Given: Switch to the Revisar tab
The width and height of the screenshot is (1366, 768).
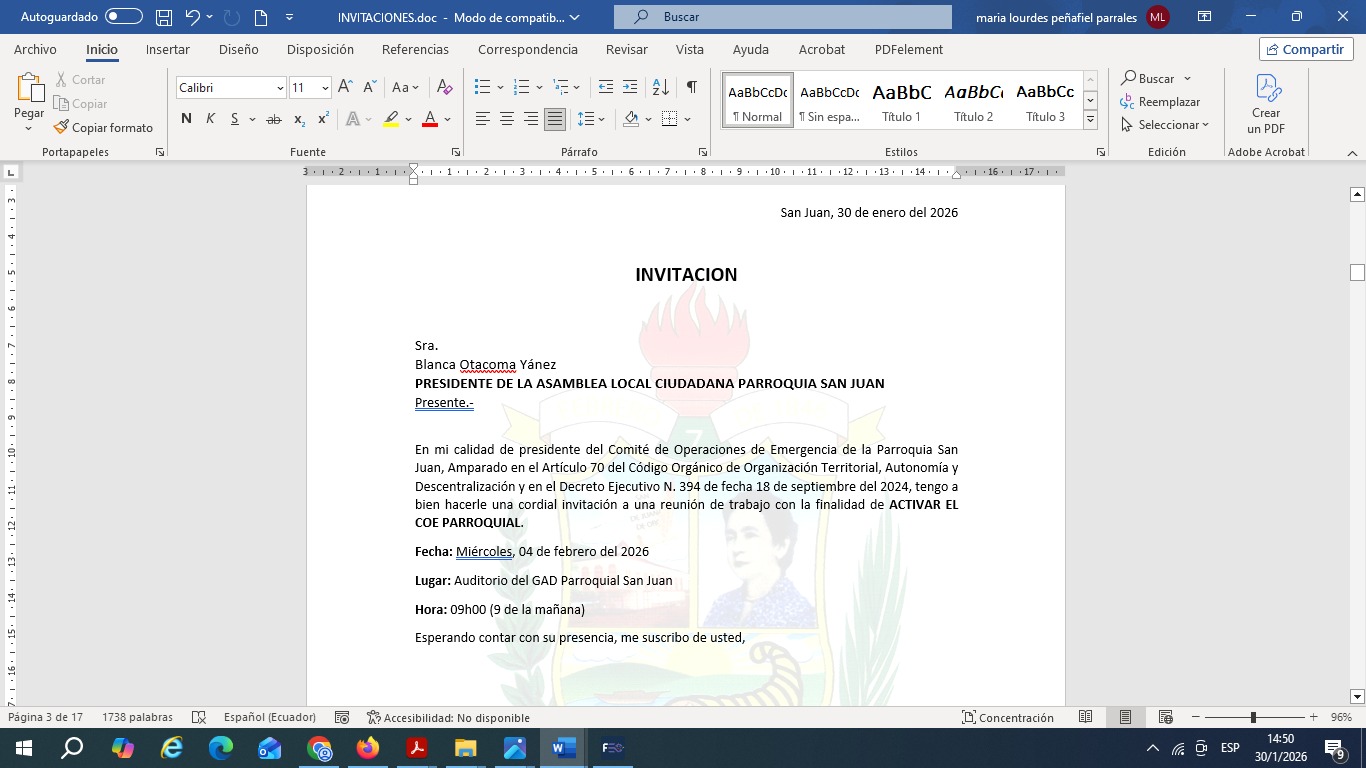Looking at the screenshot, I should [x=626, y=50].
